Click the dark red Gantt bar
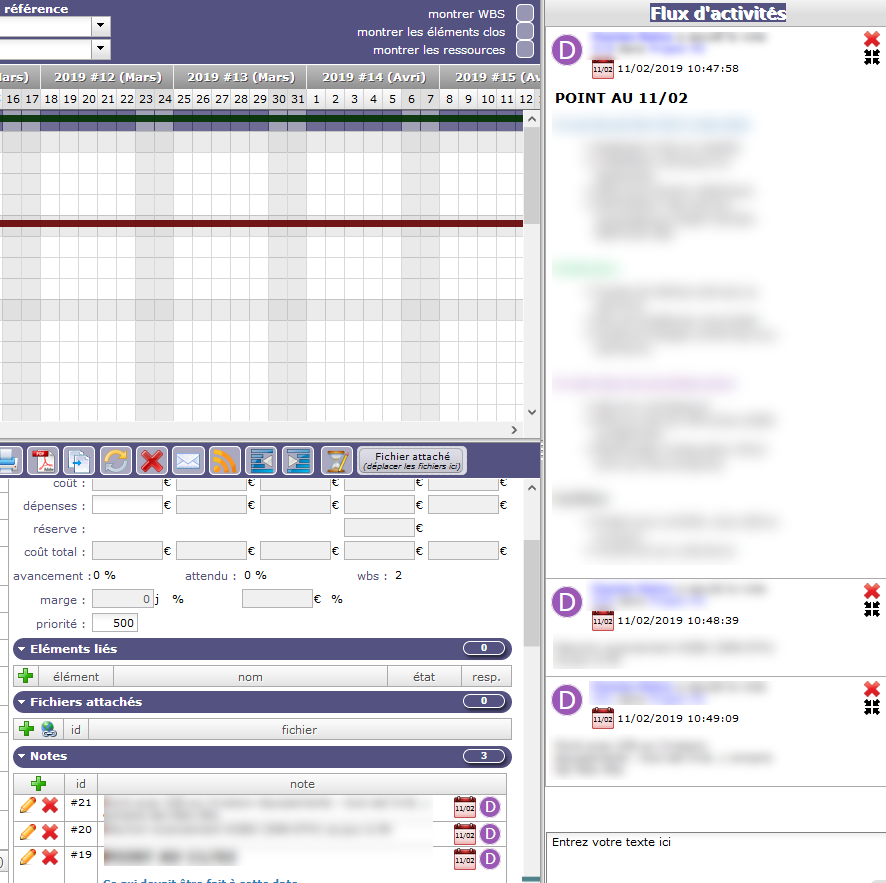This screenshot has height=883, width=886. 261,223
